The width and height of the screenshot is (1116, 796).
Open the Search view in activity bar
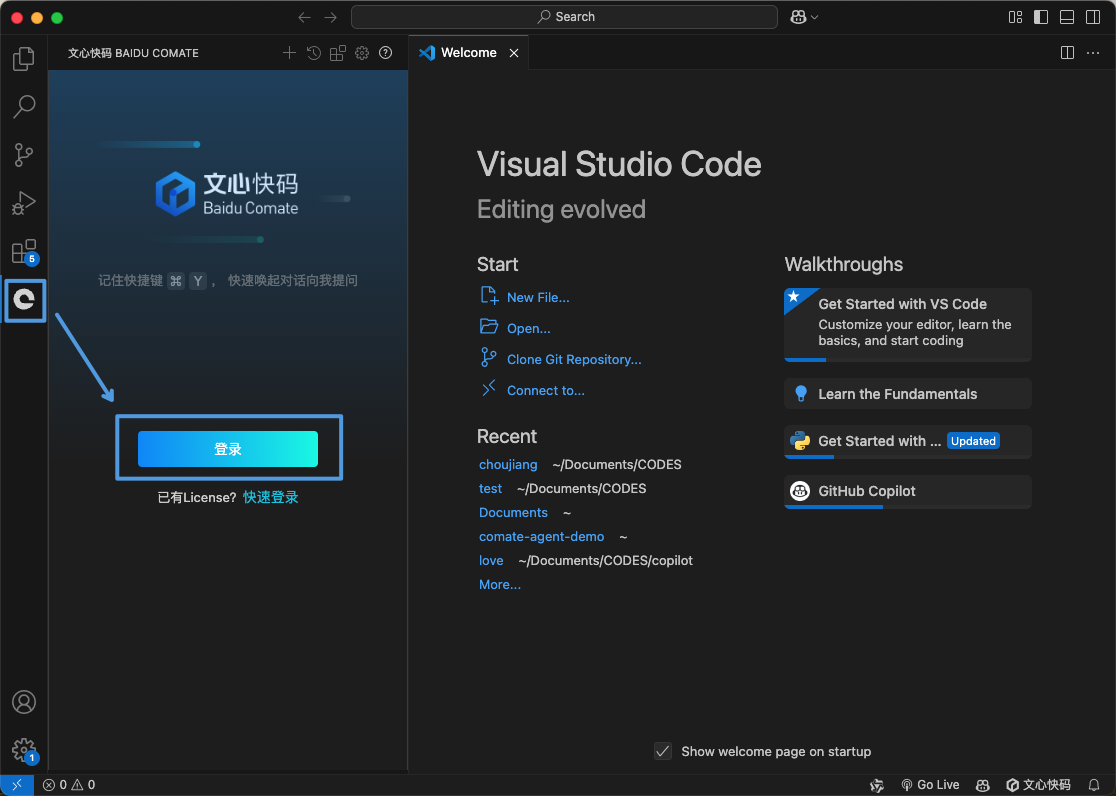point(23,106)
